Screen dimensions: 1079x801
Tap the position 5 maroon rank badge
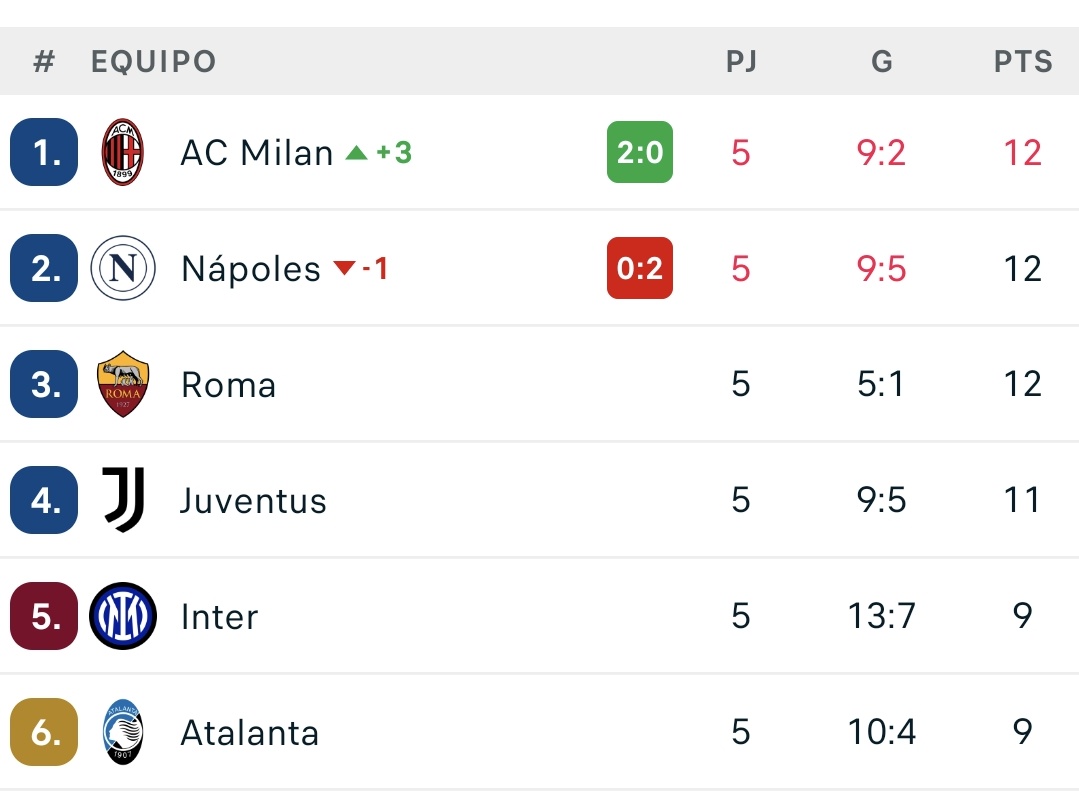pyautogui.click(x=44, y=616)
